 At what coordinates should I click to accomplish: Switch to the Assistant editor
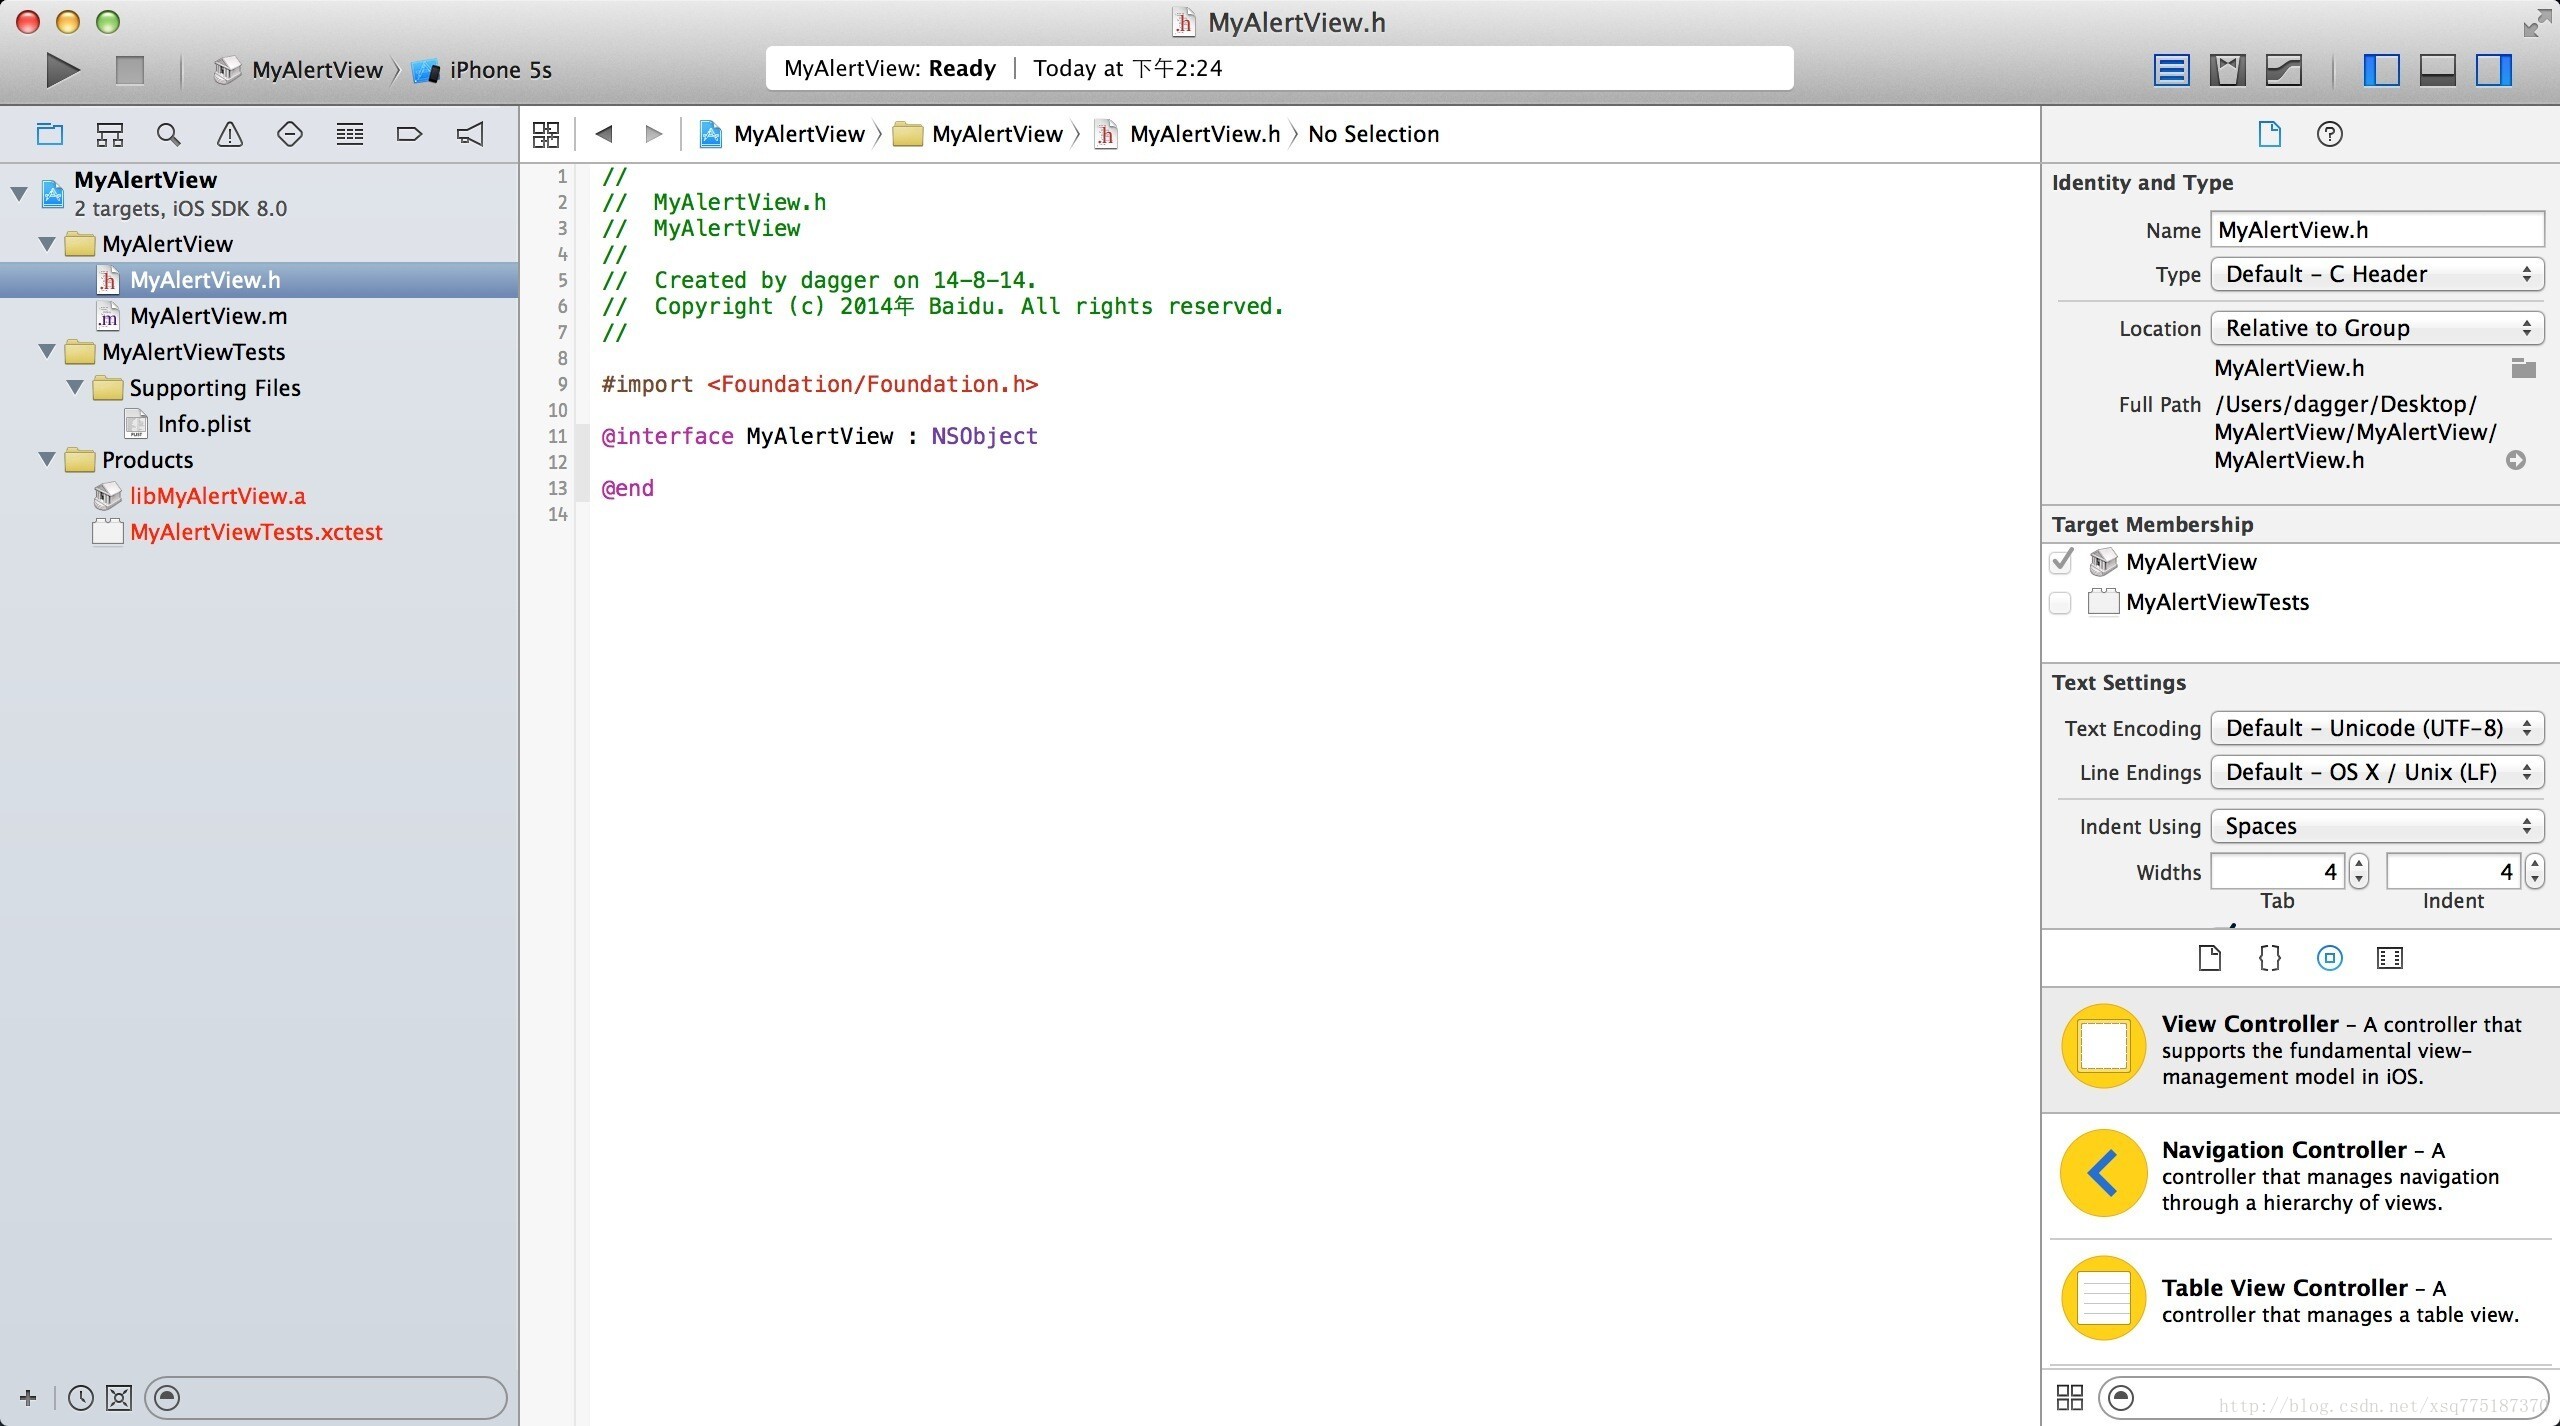pos(2227,70)
